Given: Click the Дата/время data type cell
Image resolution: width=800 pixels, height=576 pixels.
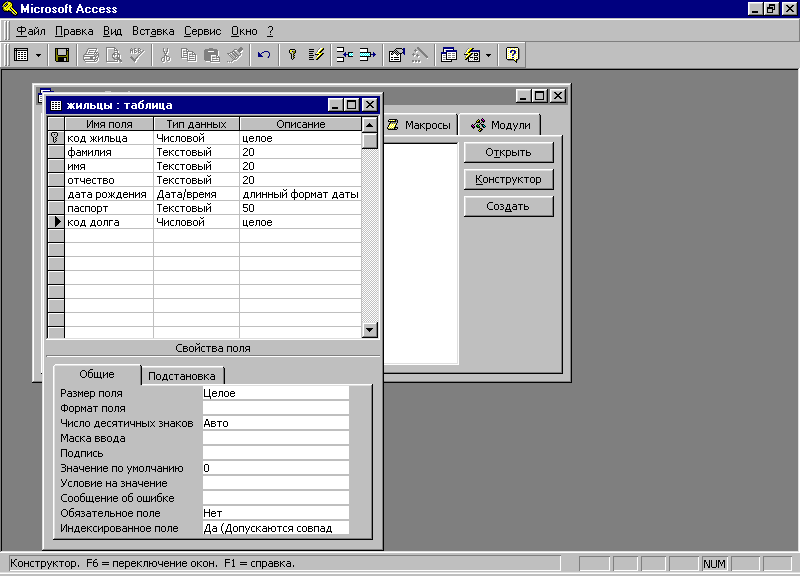Looking at the screenshot, I should (196, 194).
